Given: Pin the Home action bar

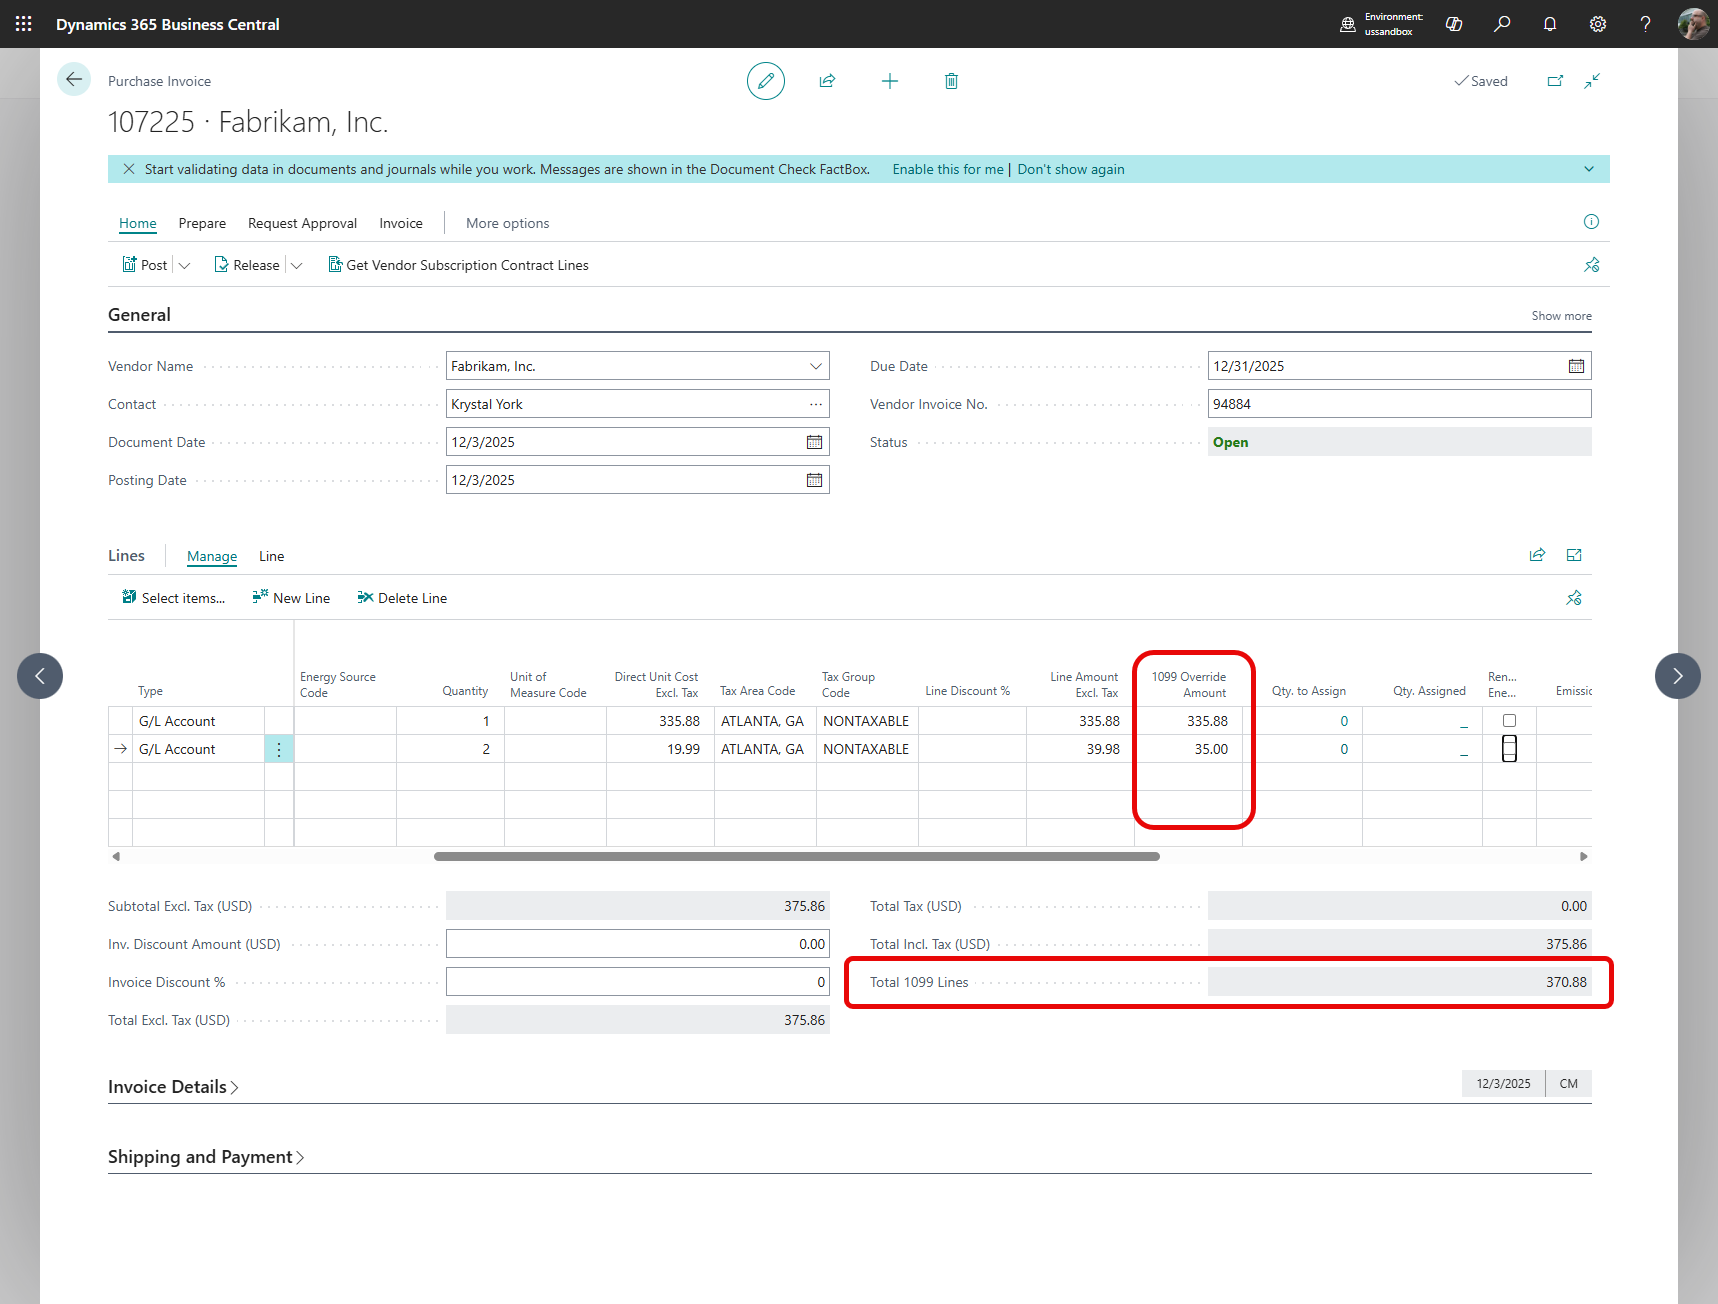Looking at the screenshot, I should tap(1592, 265).
